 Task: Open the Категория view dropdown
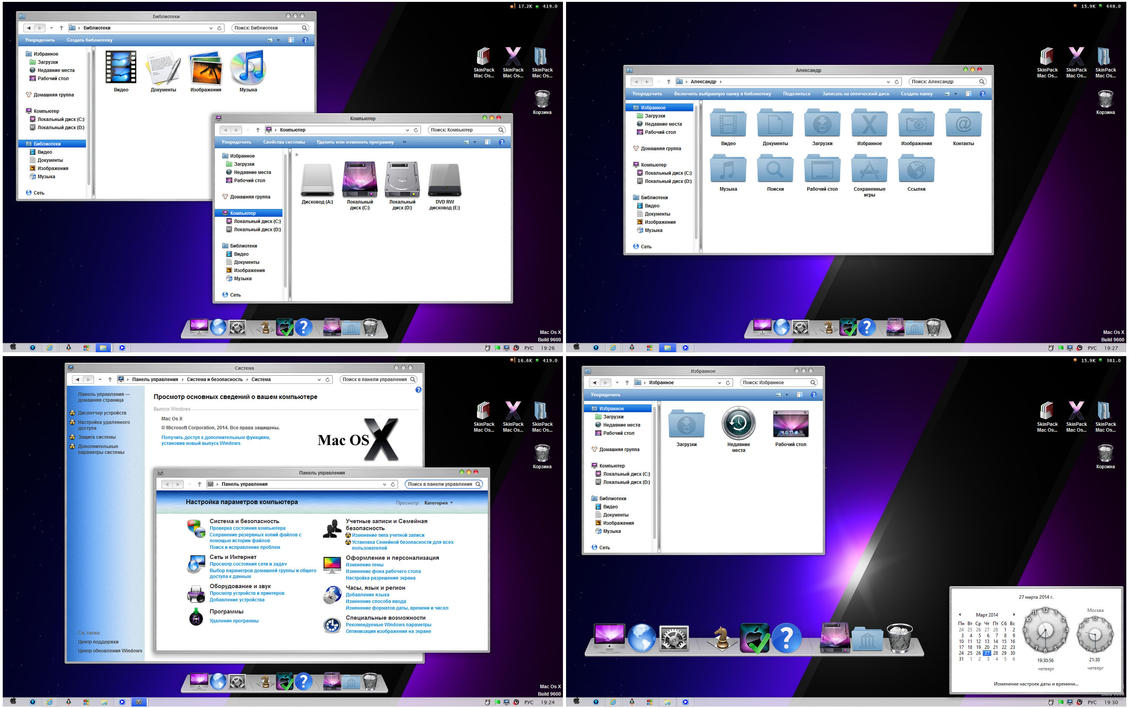[438, 502]
